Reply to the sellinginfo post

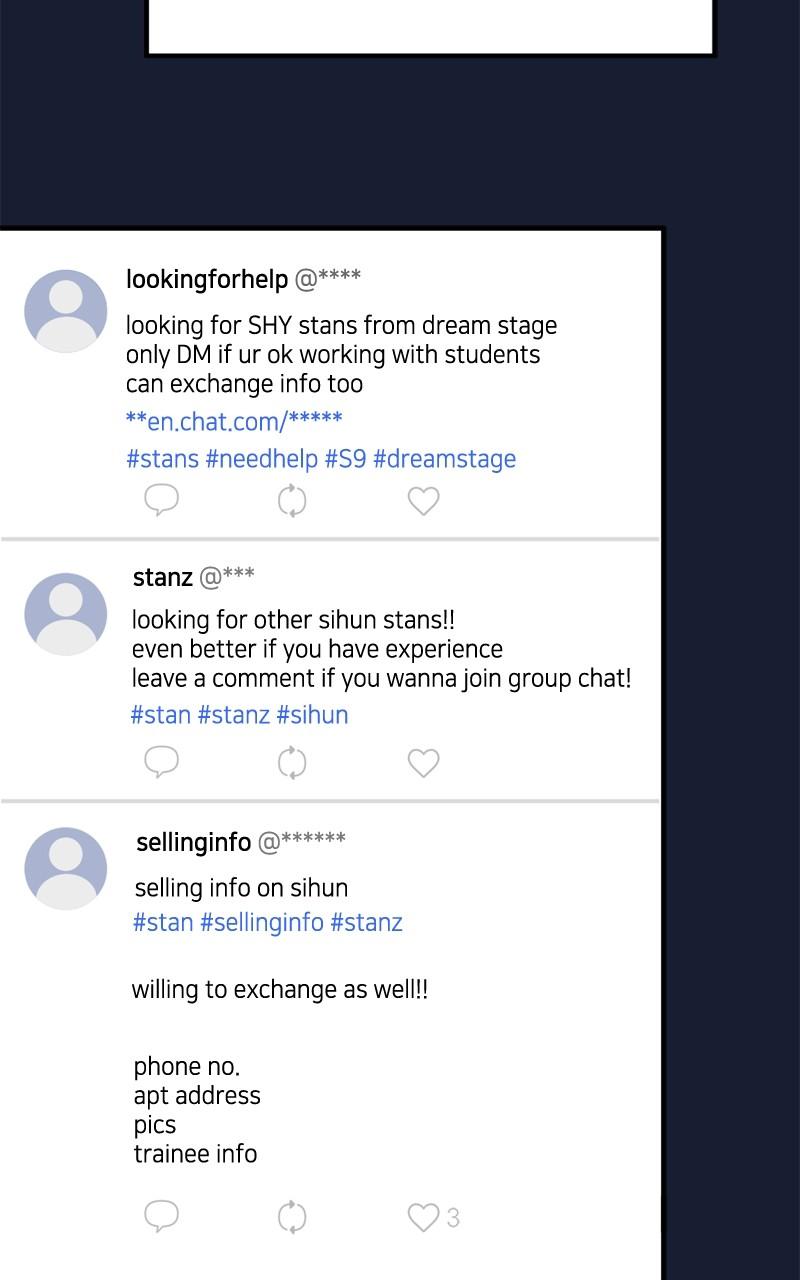(161, 1216)
